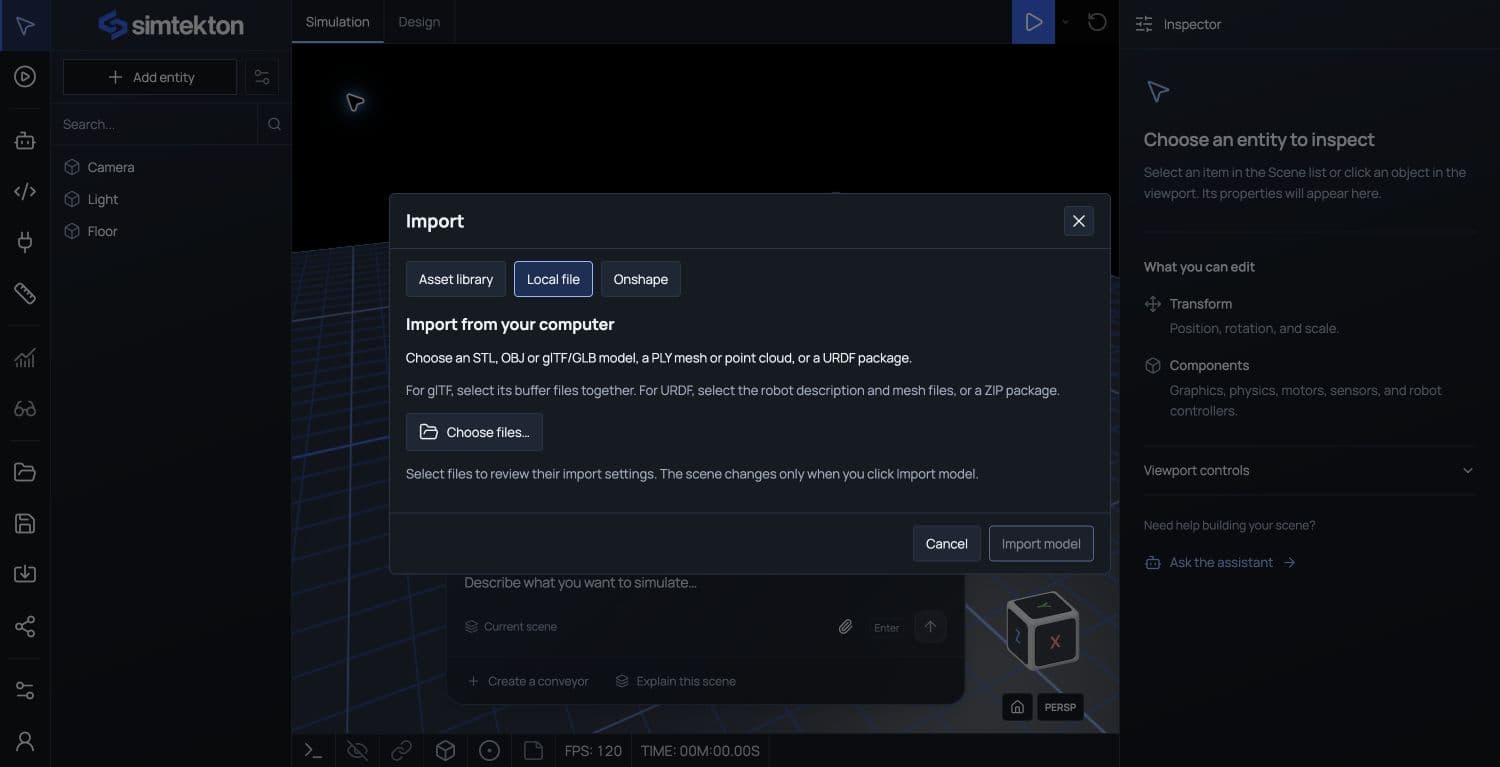Screen dimensions: 1500x767
Task: Close the Import dialog with X
Action: click(1078, 221)
